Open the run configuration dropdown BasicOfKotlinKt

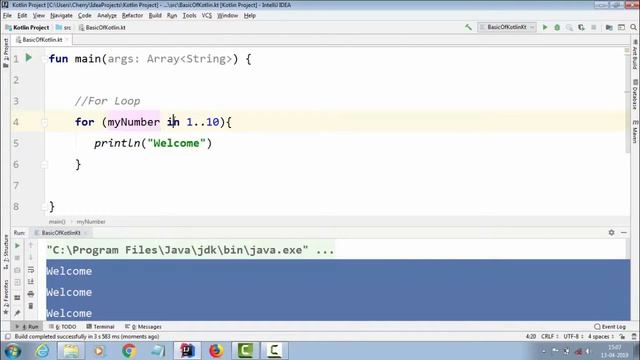pos(507,27)
